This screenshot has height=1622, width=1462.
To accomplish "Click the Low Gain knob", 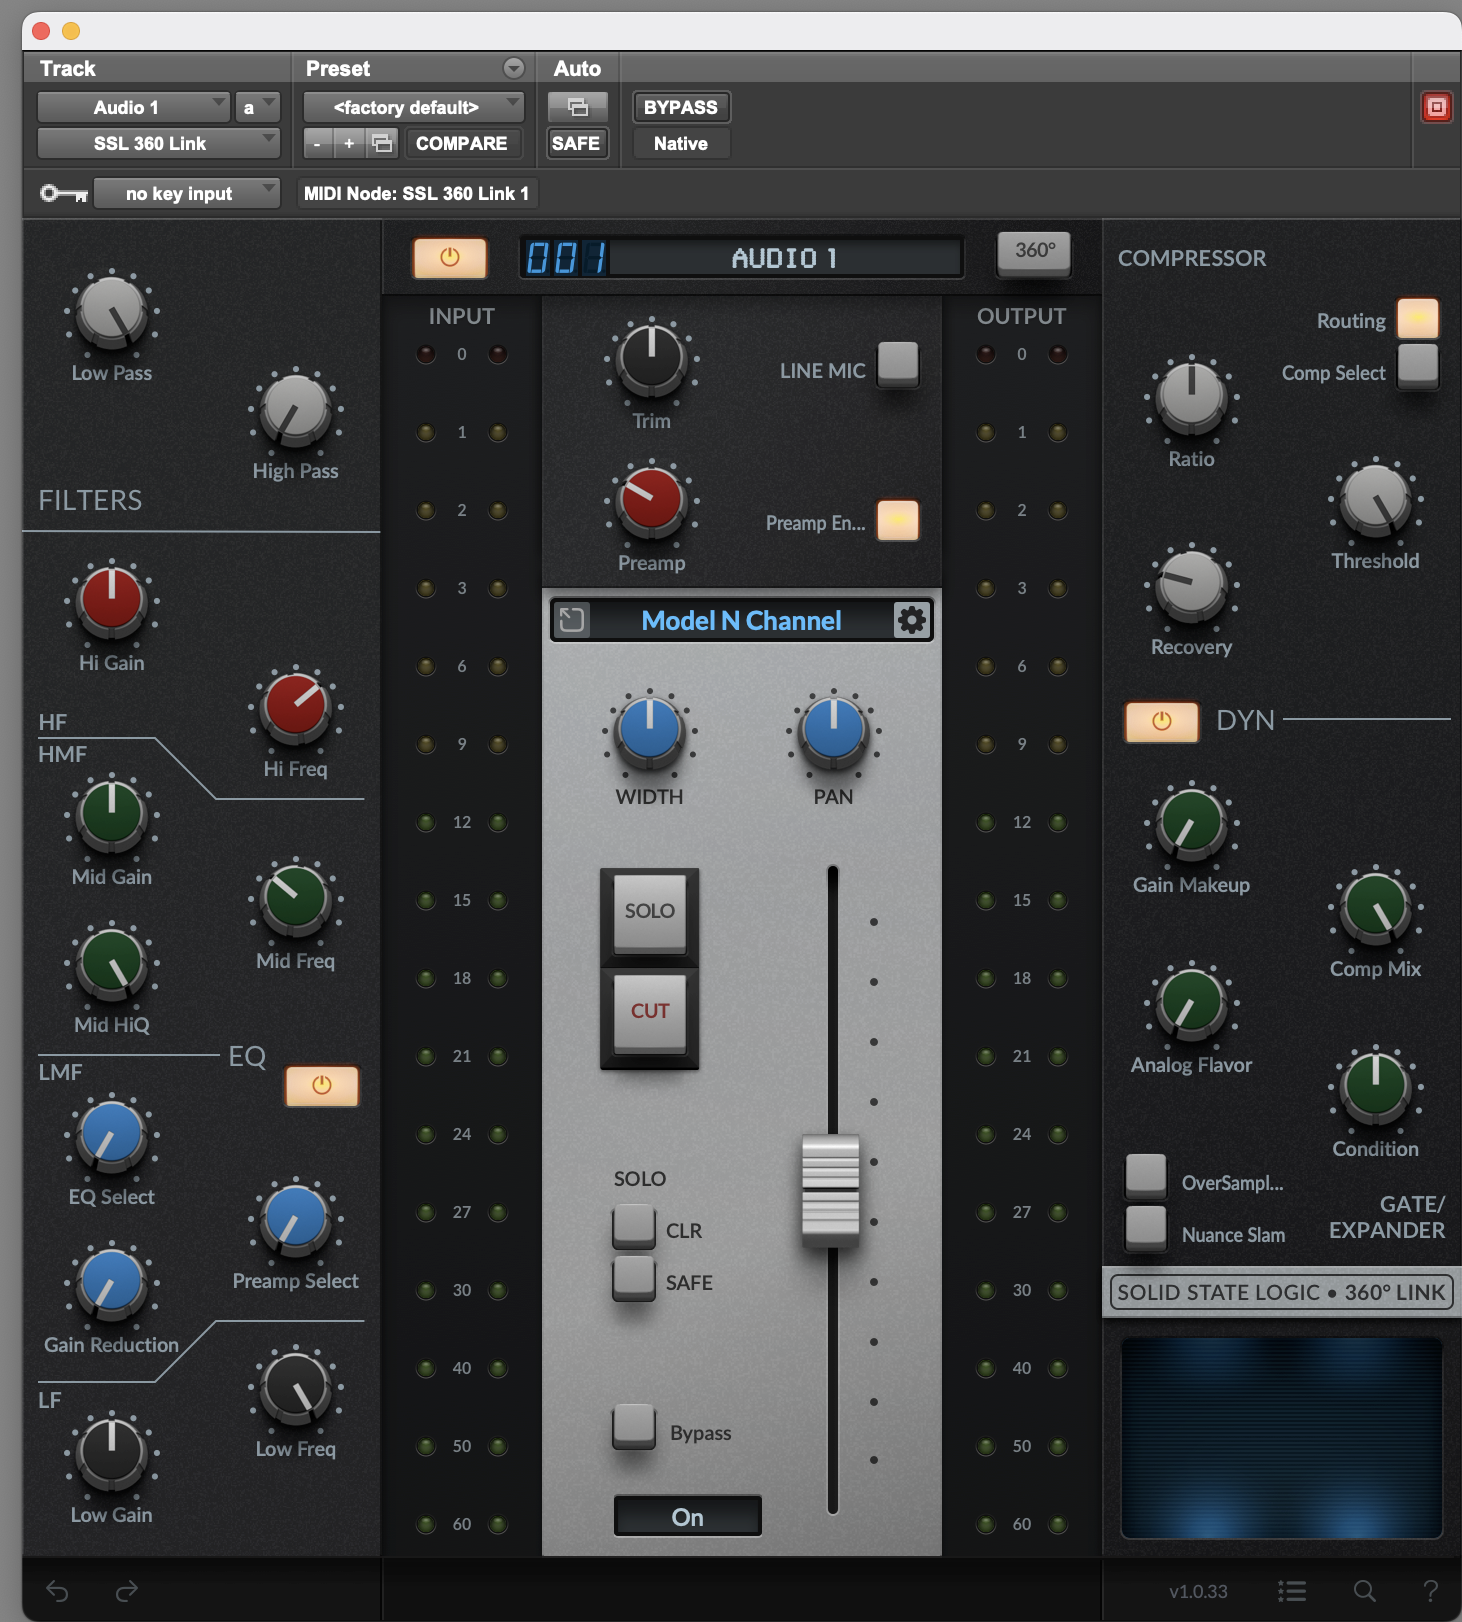I will 112,1453.
